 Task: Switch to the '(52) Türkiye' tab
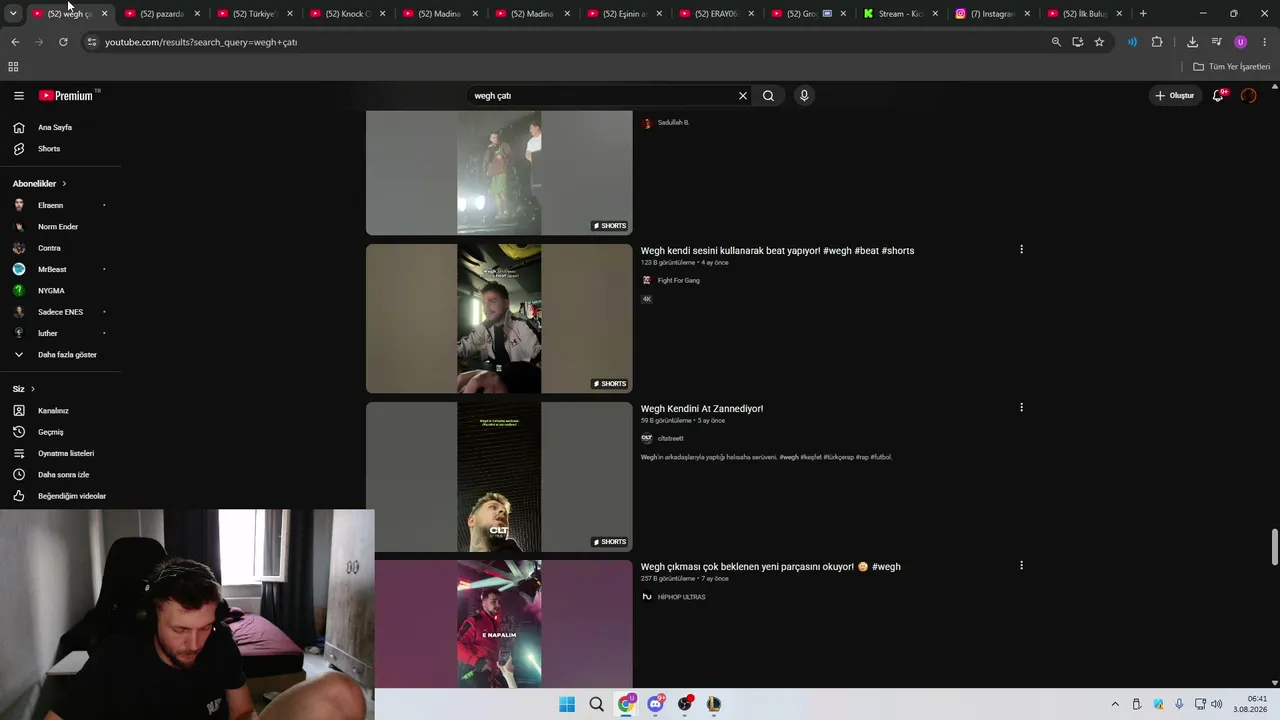[x=254, y=14]
